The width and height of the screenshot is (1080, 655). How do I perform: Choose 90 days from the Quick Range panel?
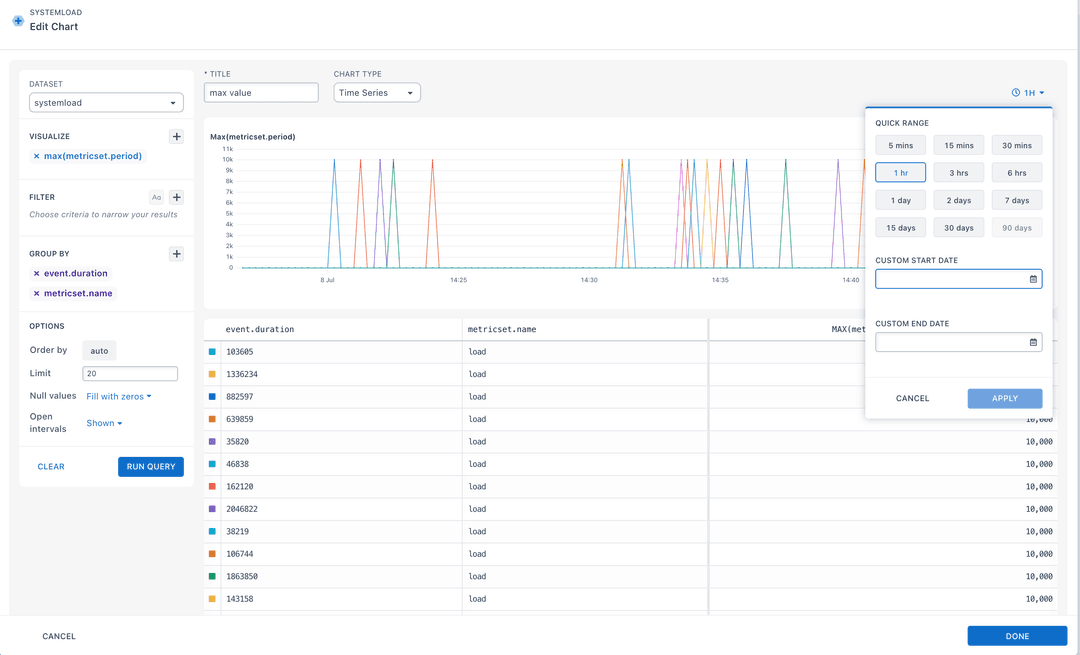[x=1017, y=227]
